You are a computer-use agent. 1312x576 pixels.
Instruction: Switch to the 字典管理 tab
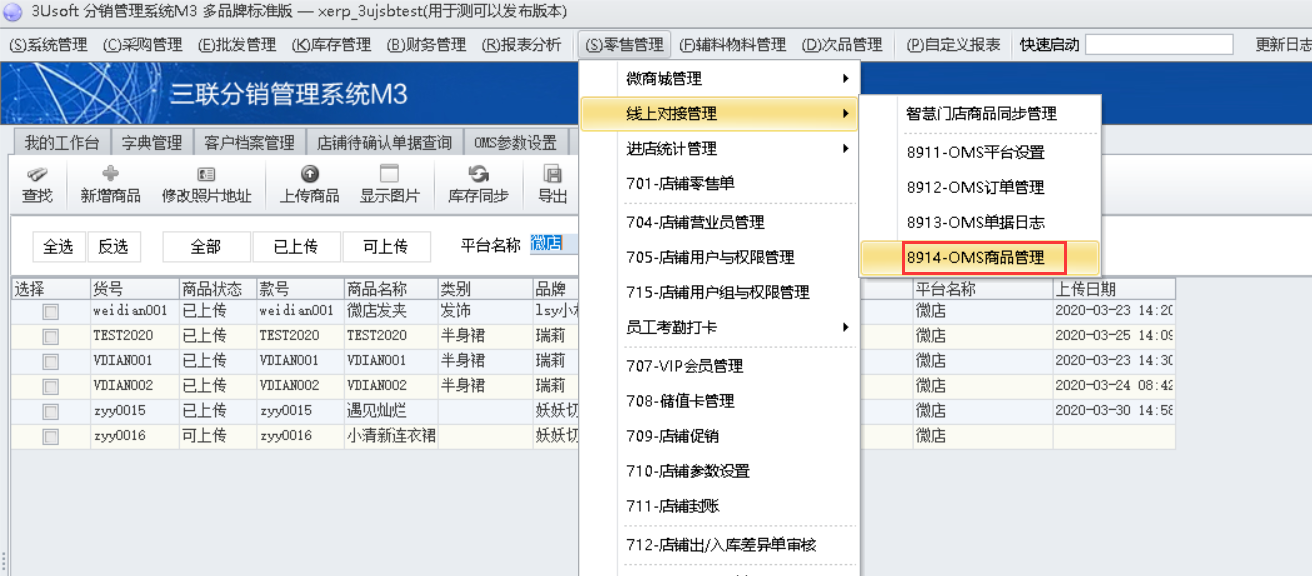coord(152,143)
